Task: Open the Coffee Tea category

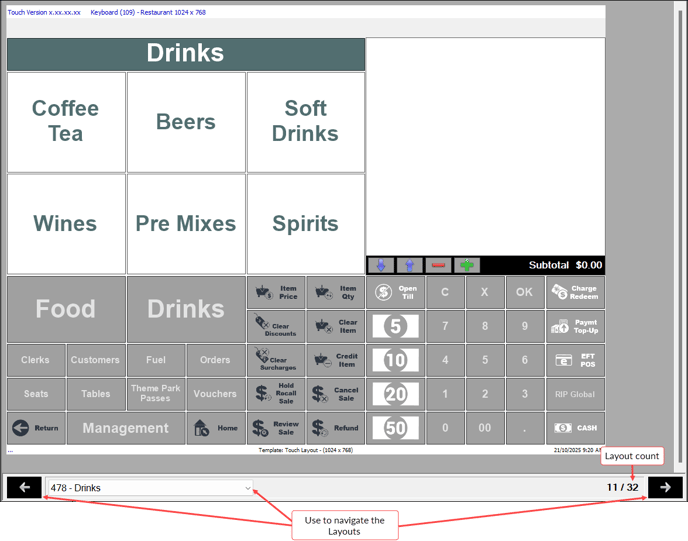Action: pos(66,122)
